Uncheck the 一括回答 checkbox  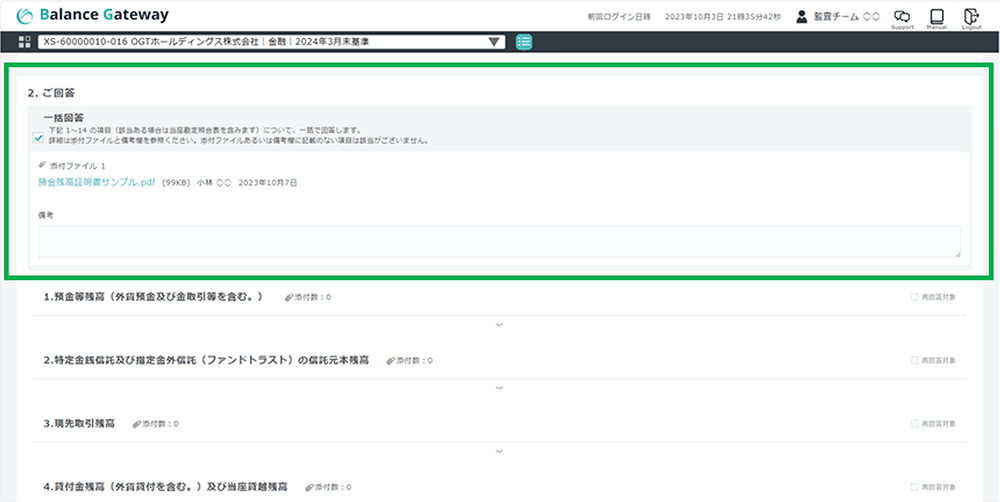38,139
